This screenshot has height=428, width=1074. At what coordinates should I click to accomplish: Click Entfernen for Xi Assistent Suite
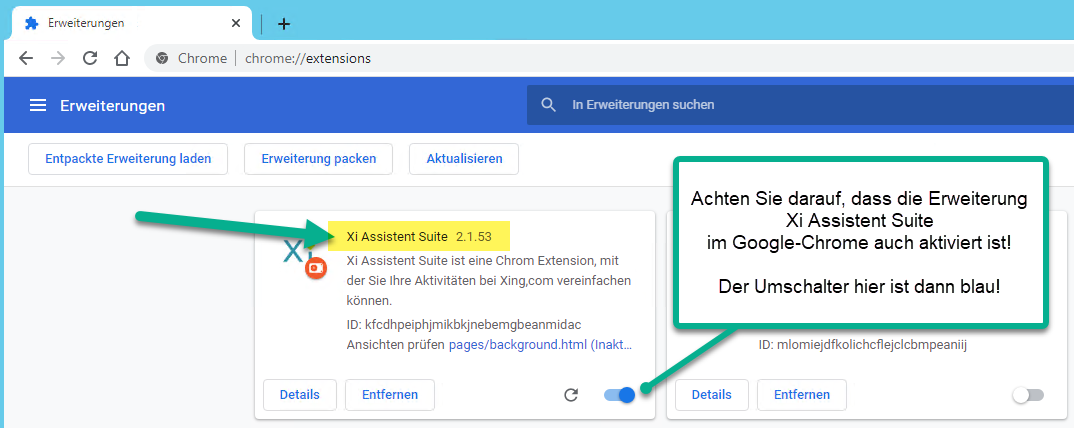tap(390, 394)
